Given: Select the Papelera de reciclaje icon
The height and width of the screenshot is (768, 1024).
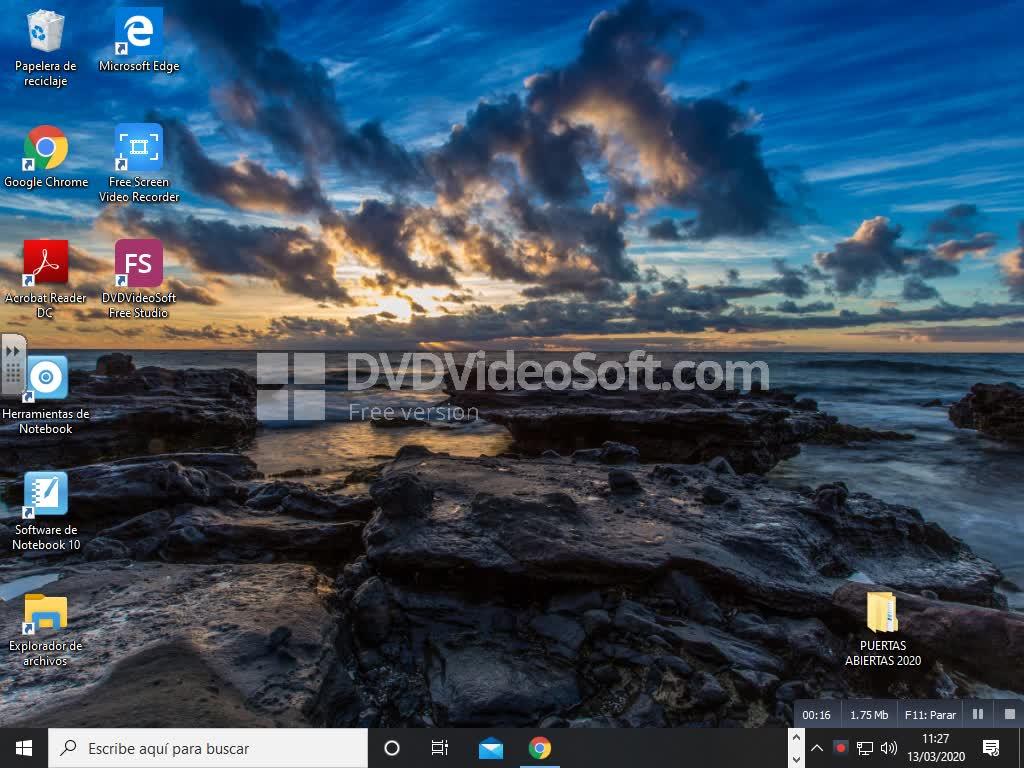Looking at the screenshot, I should pos(46,48).
